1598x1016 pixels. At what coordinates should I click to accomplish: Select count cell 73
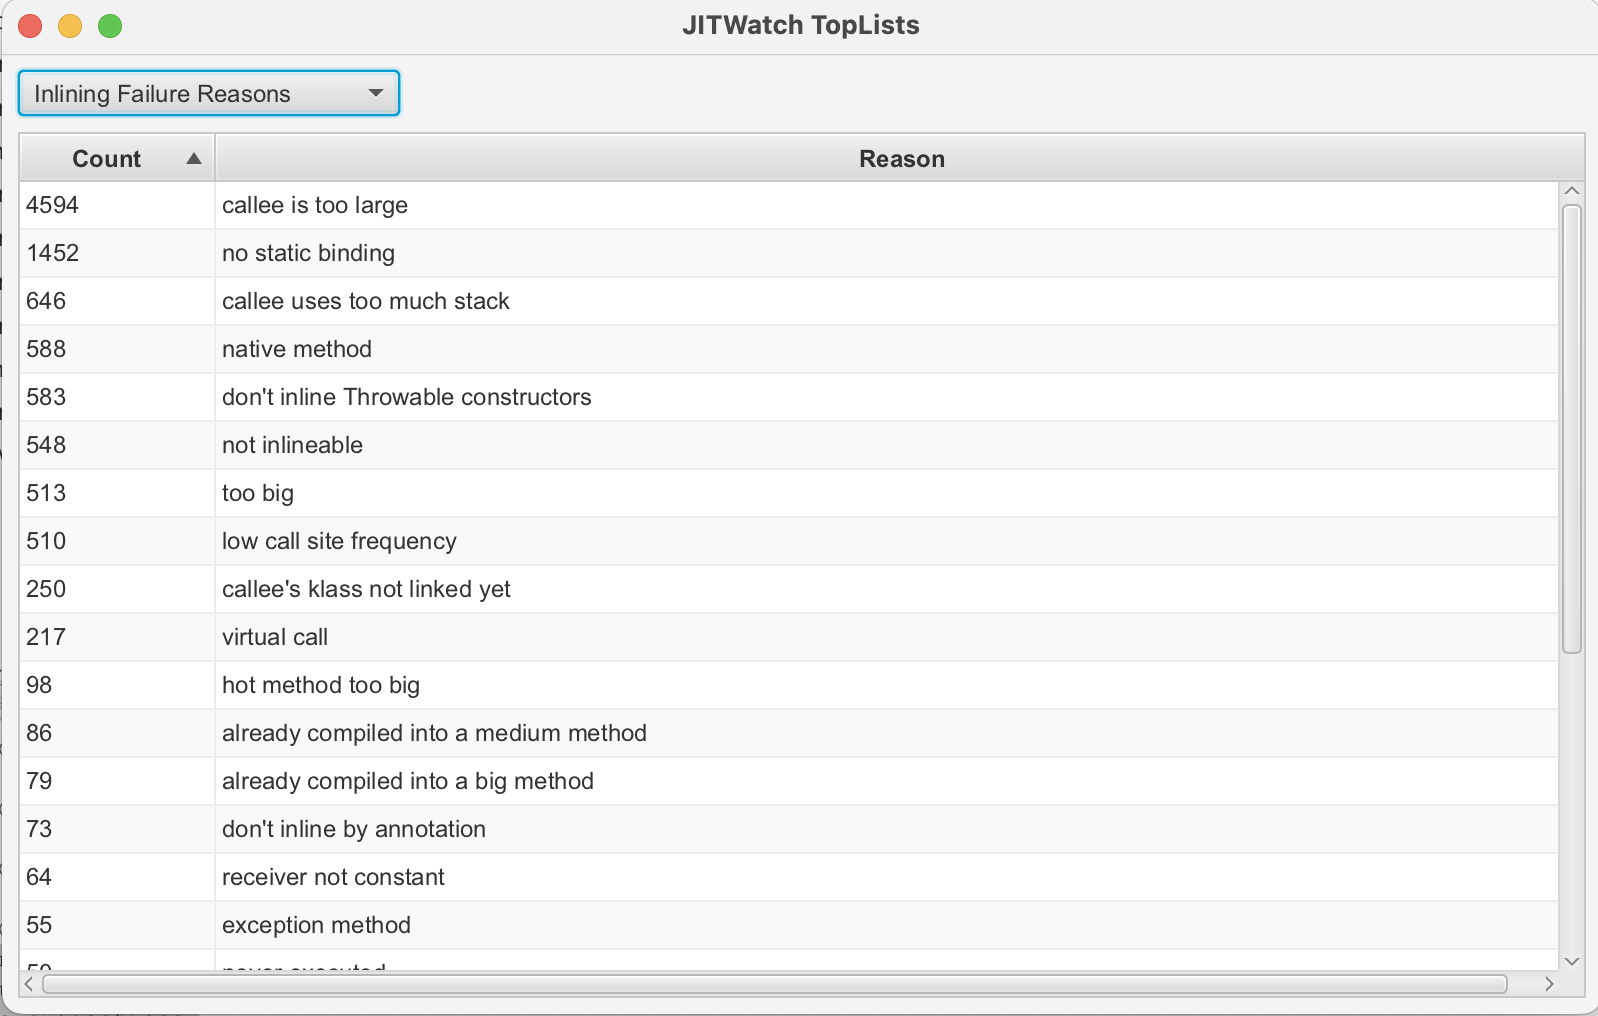[117, 829]
